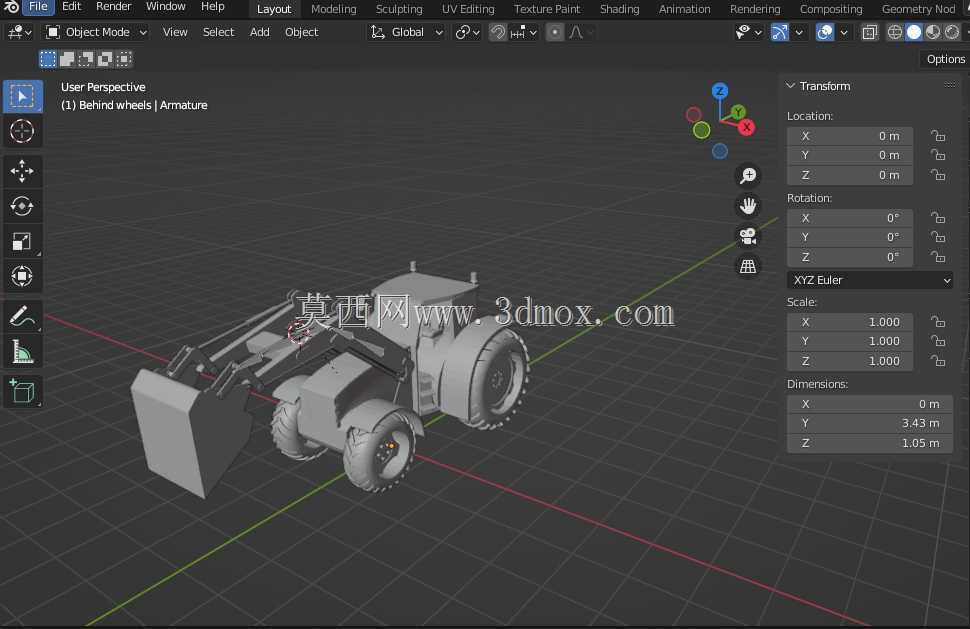Screen dimensions: 970x629
Task: Open the pivot point dropdown
Action: pos(468,32)
